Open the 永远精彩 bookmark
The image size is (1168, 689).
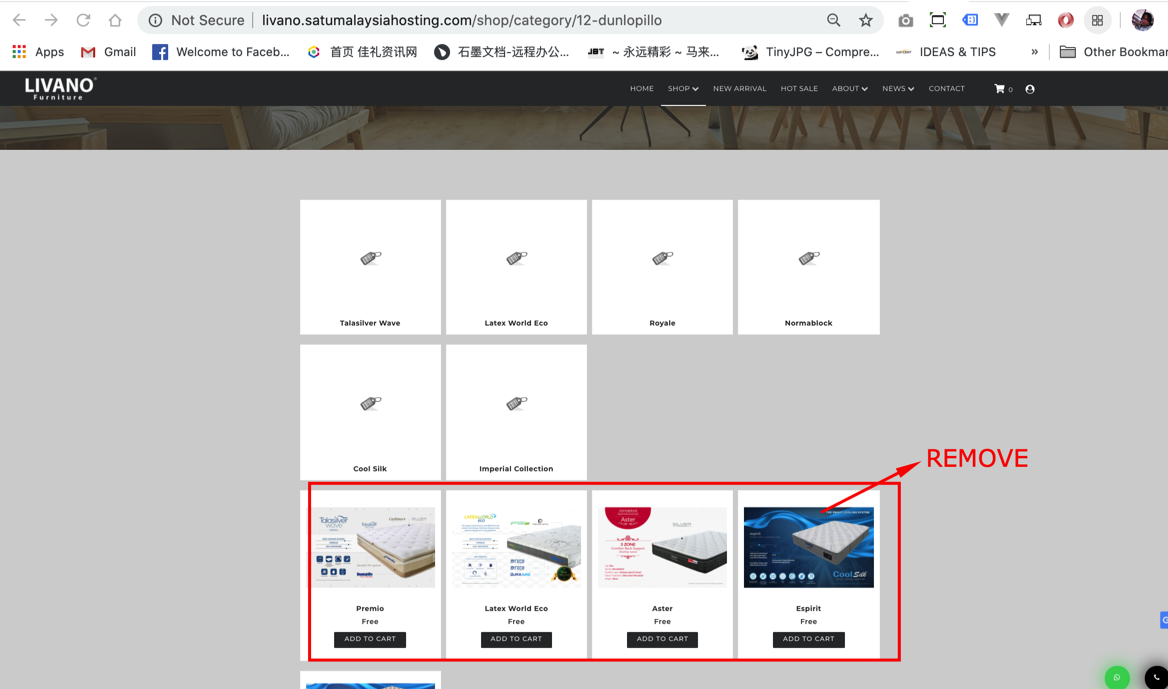point(653,51)
